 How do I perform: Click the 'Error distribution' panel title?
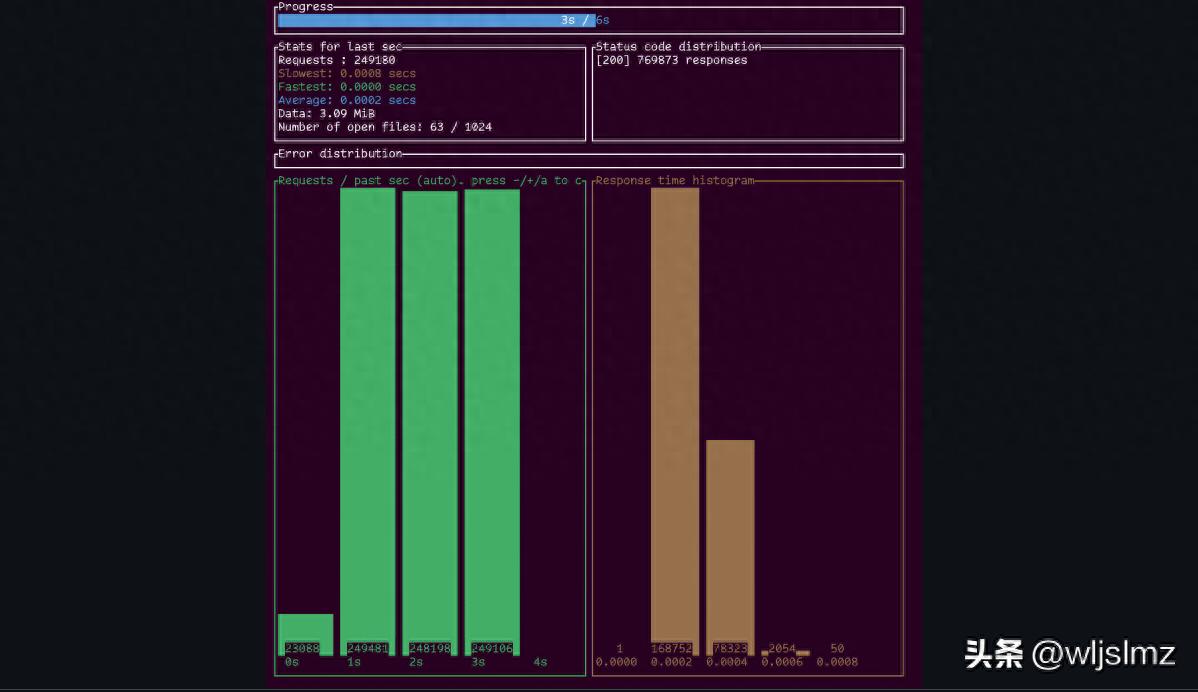click(340, 154)
